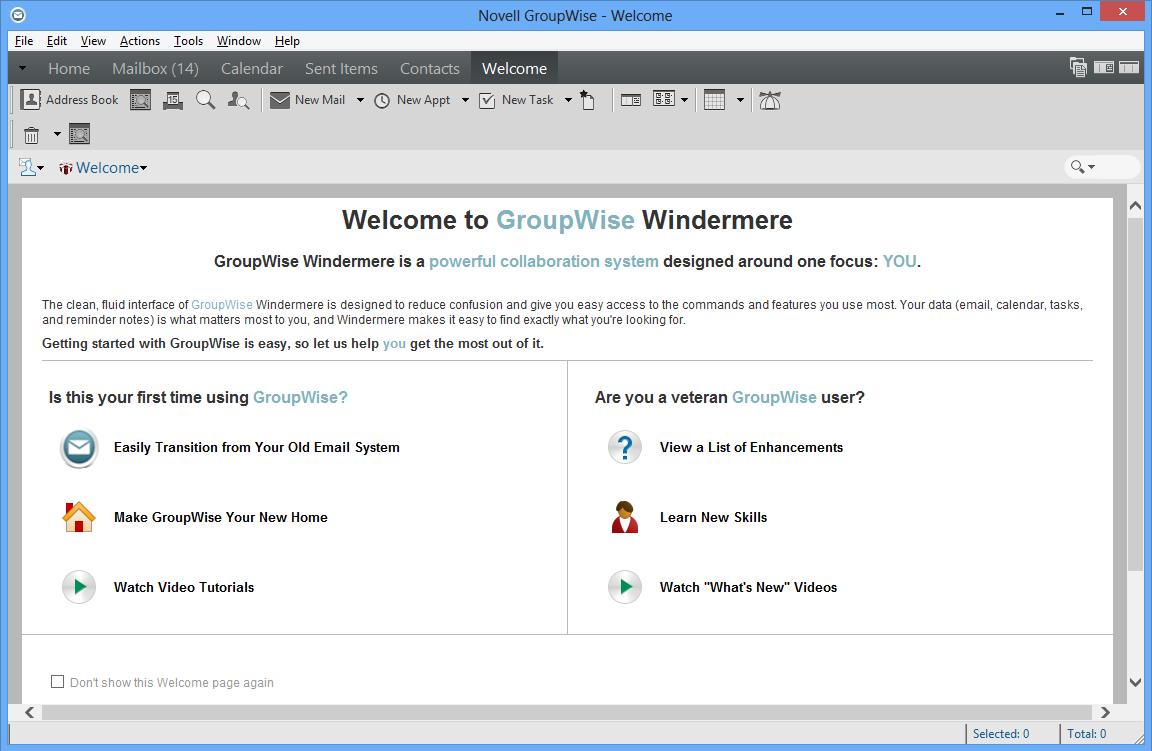Click the horizontal scrollbar left arrow

click(x=29, y=712)
